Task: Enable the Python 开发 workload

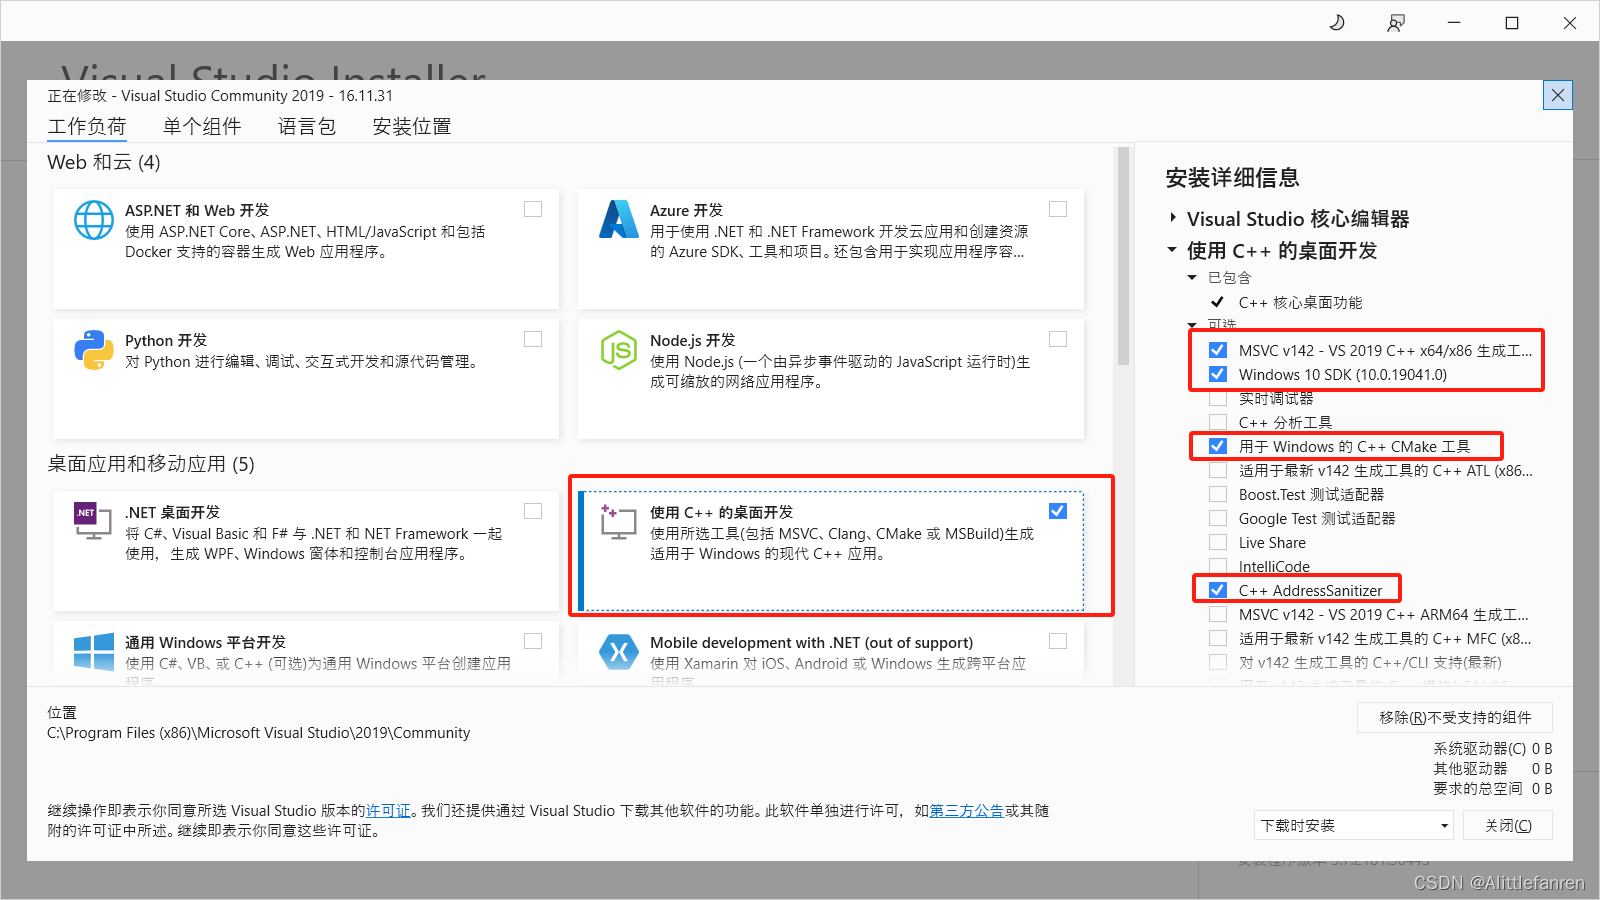Action: (533, 339)
